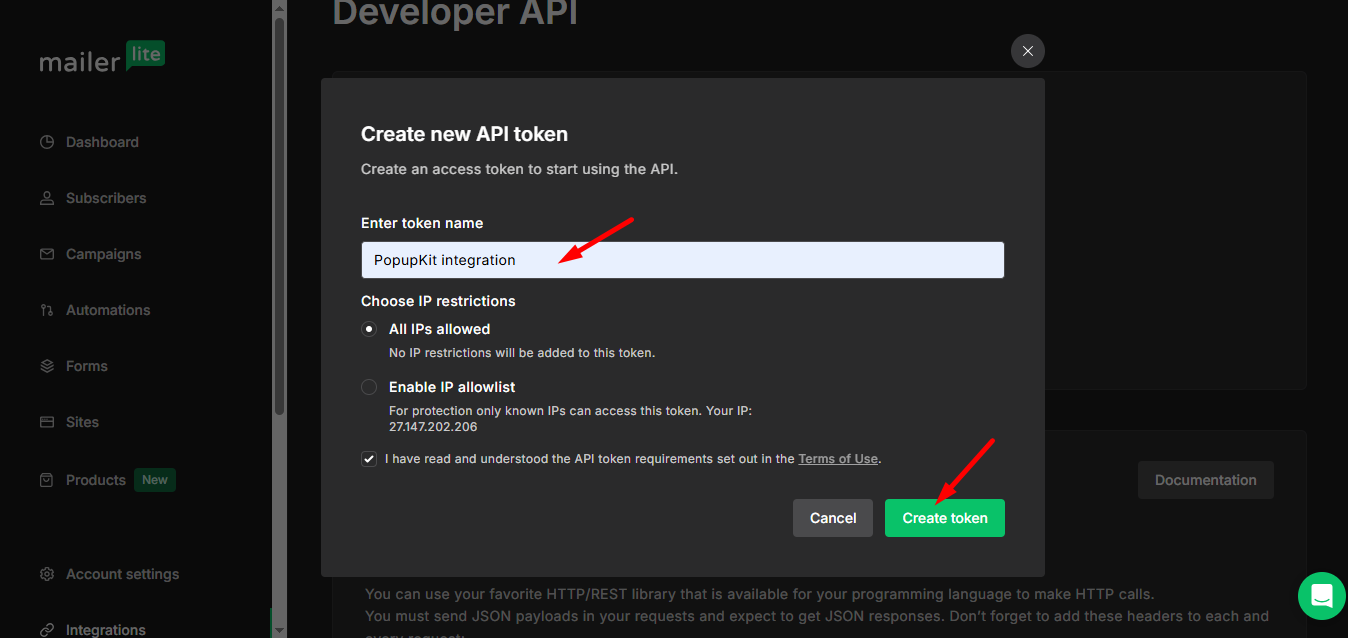This screenshot has width=1348, height=638.
Task: Click the Dashboard clock icon in sidebar
Action: 47,142
